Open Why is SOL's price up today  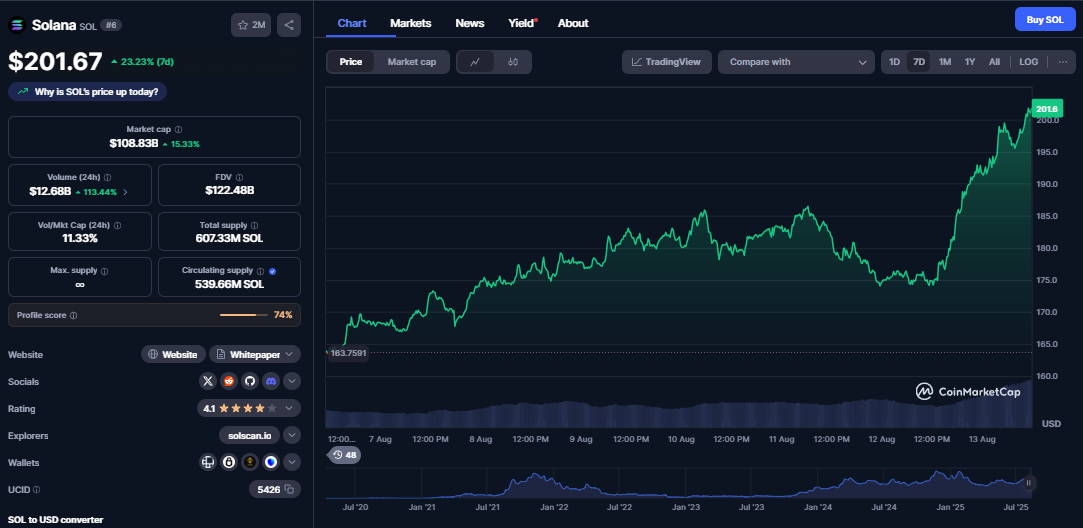coord(88,91)
